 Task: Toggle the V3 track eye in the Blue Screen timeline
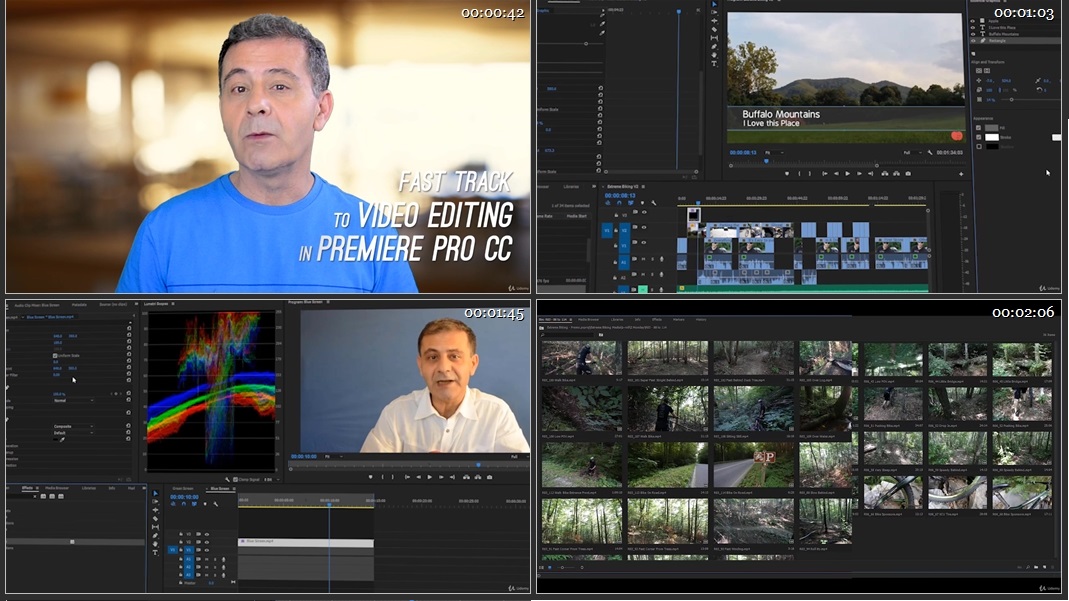click(207, 534)
